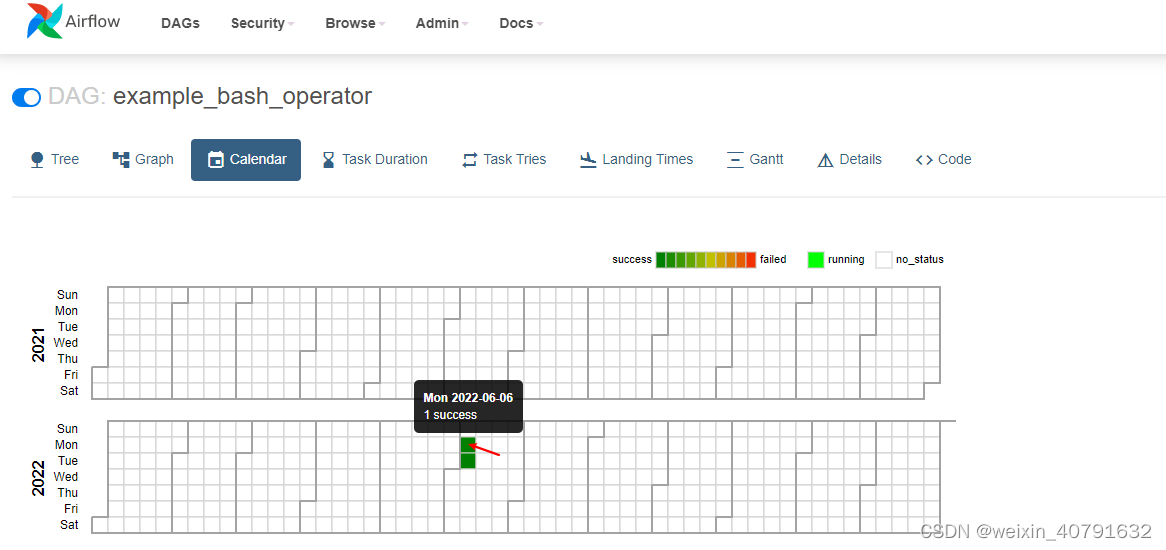
Task: Expand the Docs dropdown menu
Action: point(521,23)
